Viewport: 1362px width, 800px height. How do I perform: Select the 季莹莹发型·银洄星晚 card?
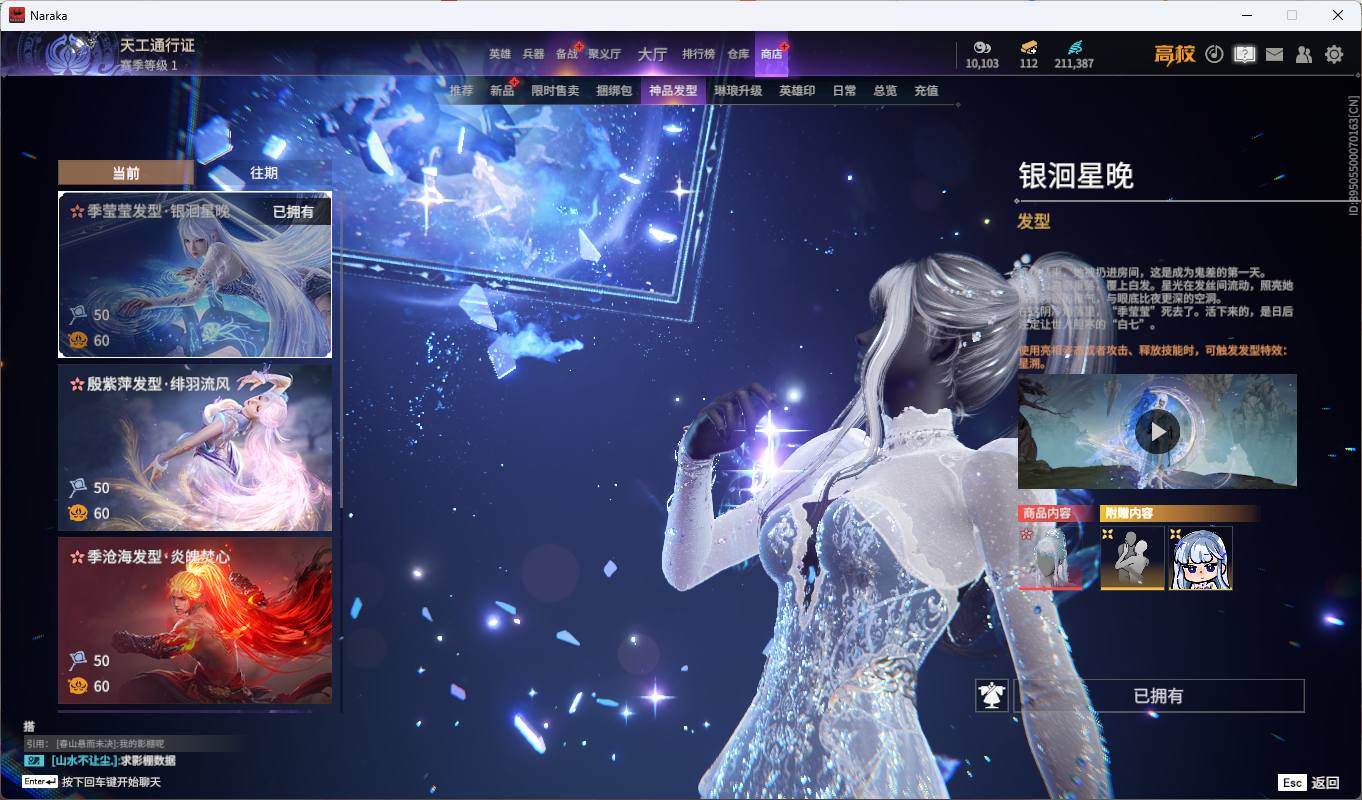[195, 275]
